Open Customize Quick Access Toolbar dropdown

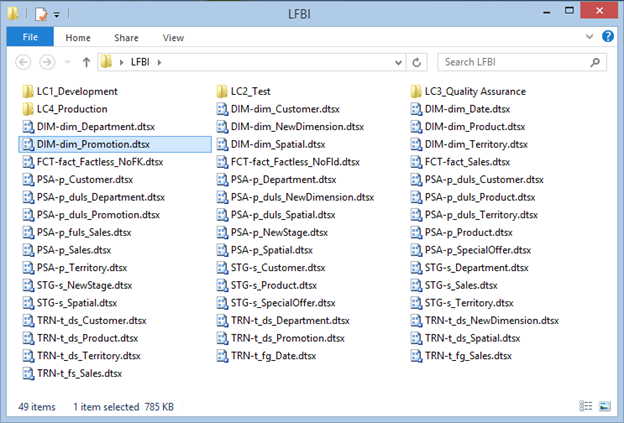[x=57, y=15]
